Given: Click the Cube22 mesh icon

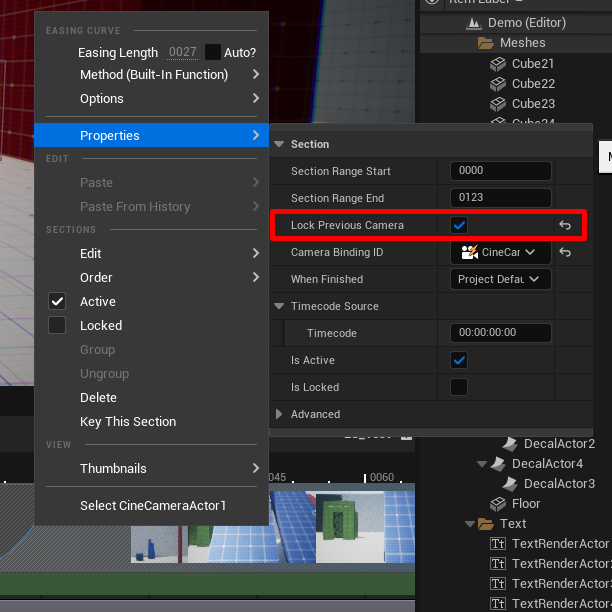Looking at the screenshot, I should [x=498, y=84].
